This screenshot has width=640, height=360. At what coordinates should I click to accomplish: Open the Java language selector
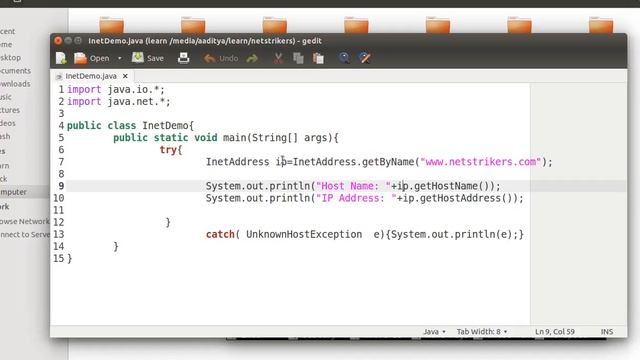(434, 331)
